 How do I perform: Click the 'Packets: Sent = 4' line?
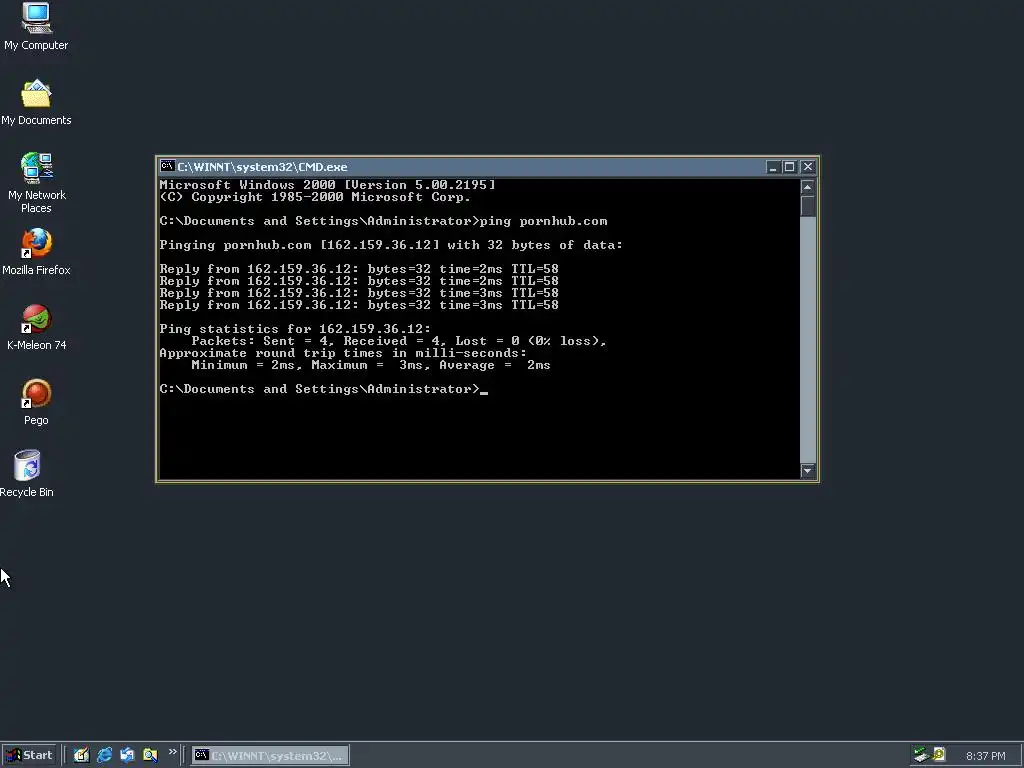(399, 341)
